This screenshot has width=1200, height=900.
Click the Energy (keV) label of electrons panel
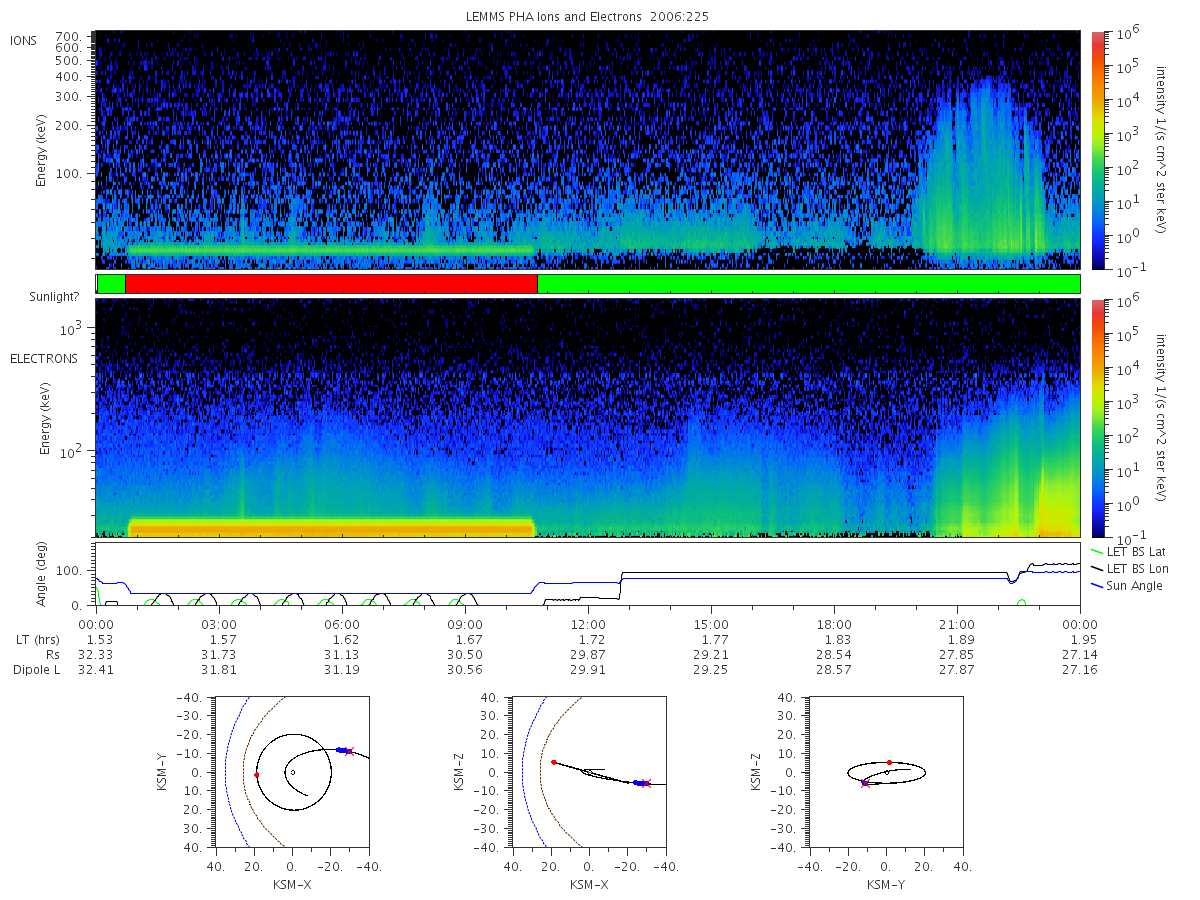[x=44, y=418]
